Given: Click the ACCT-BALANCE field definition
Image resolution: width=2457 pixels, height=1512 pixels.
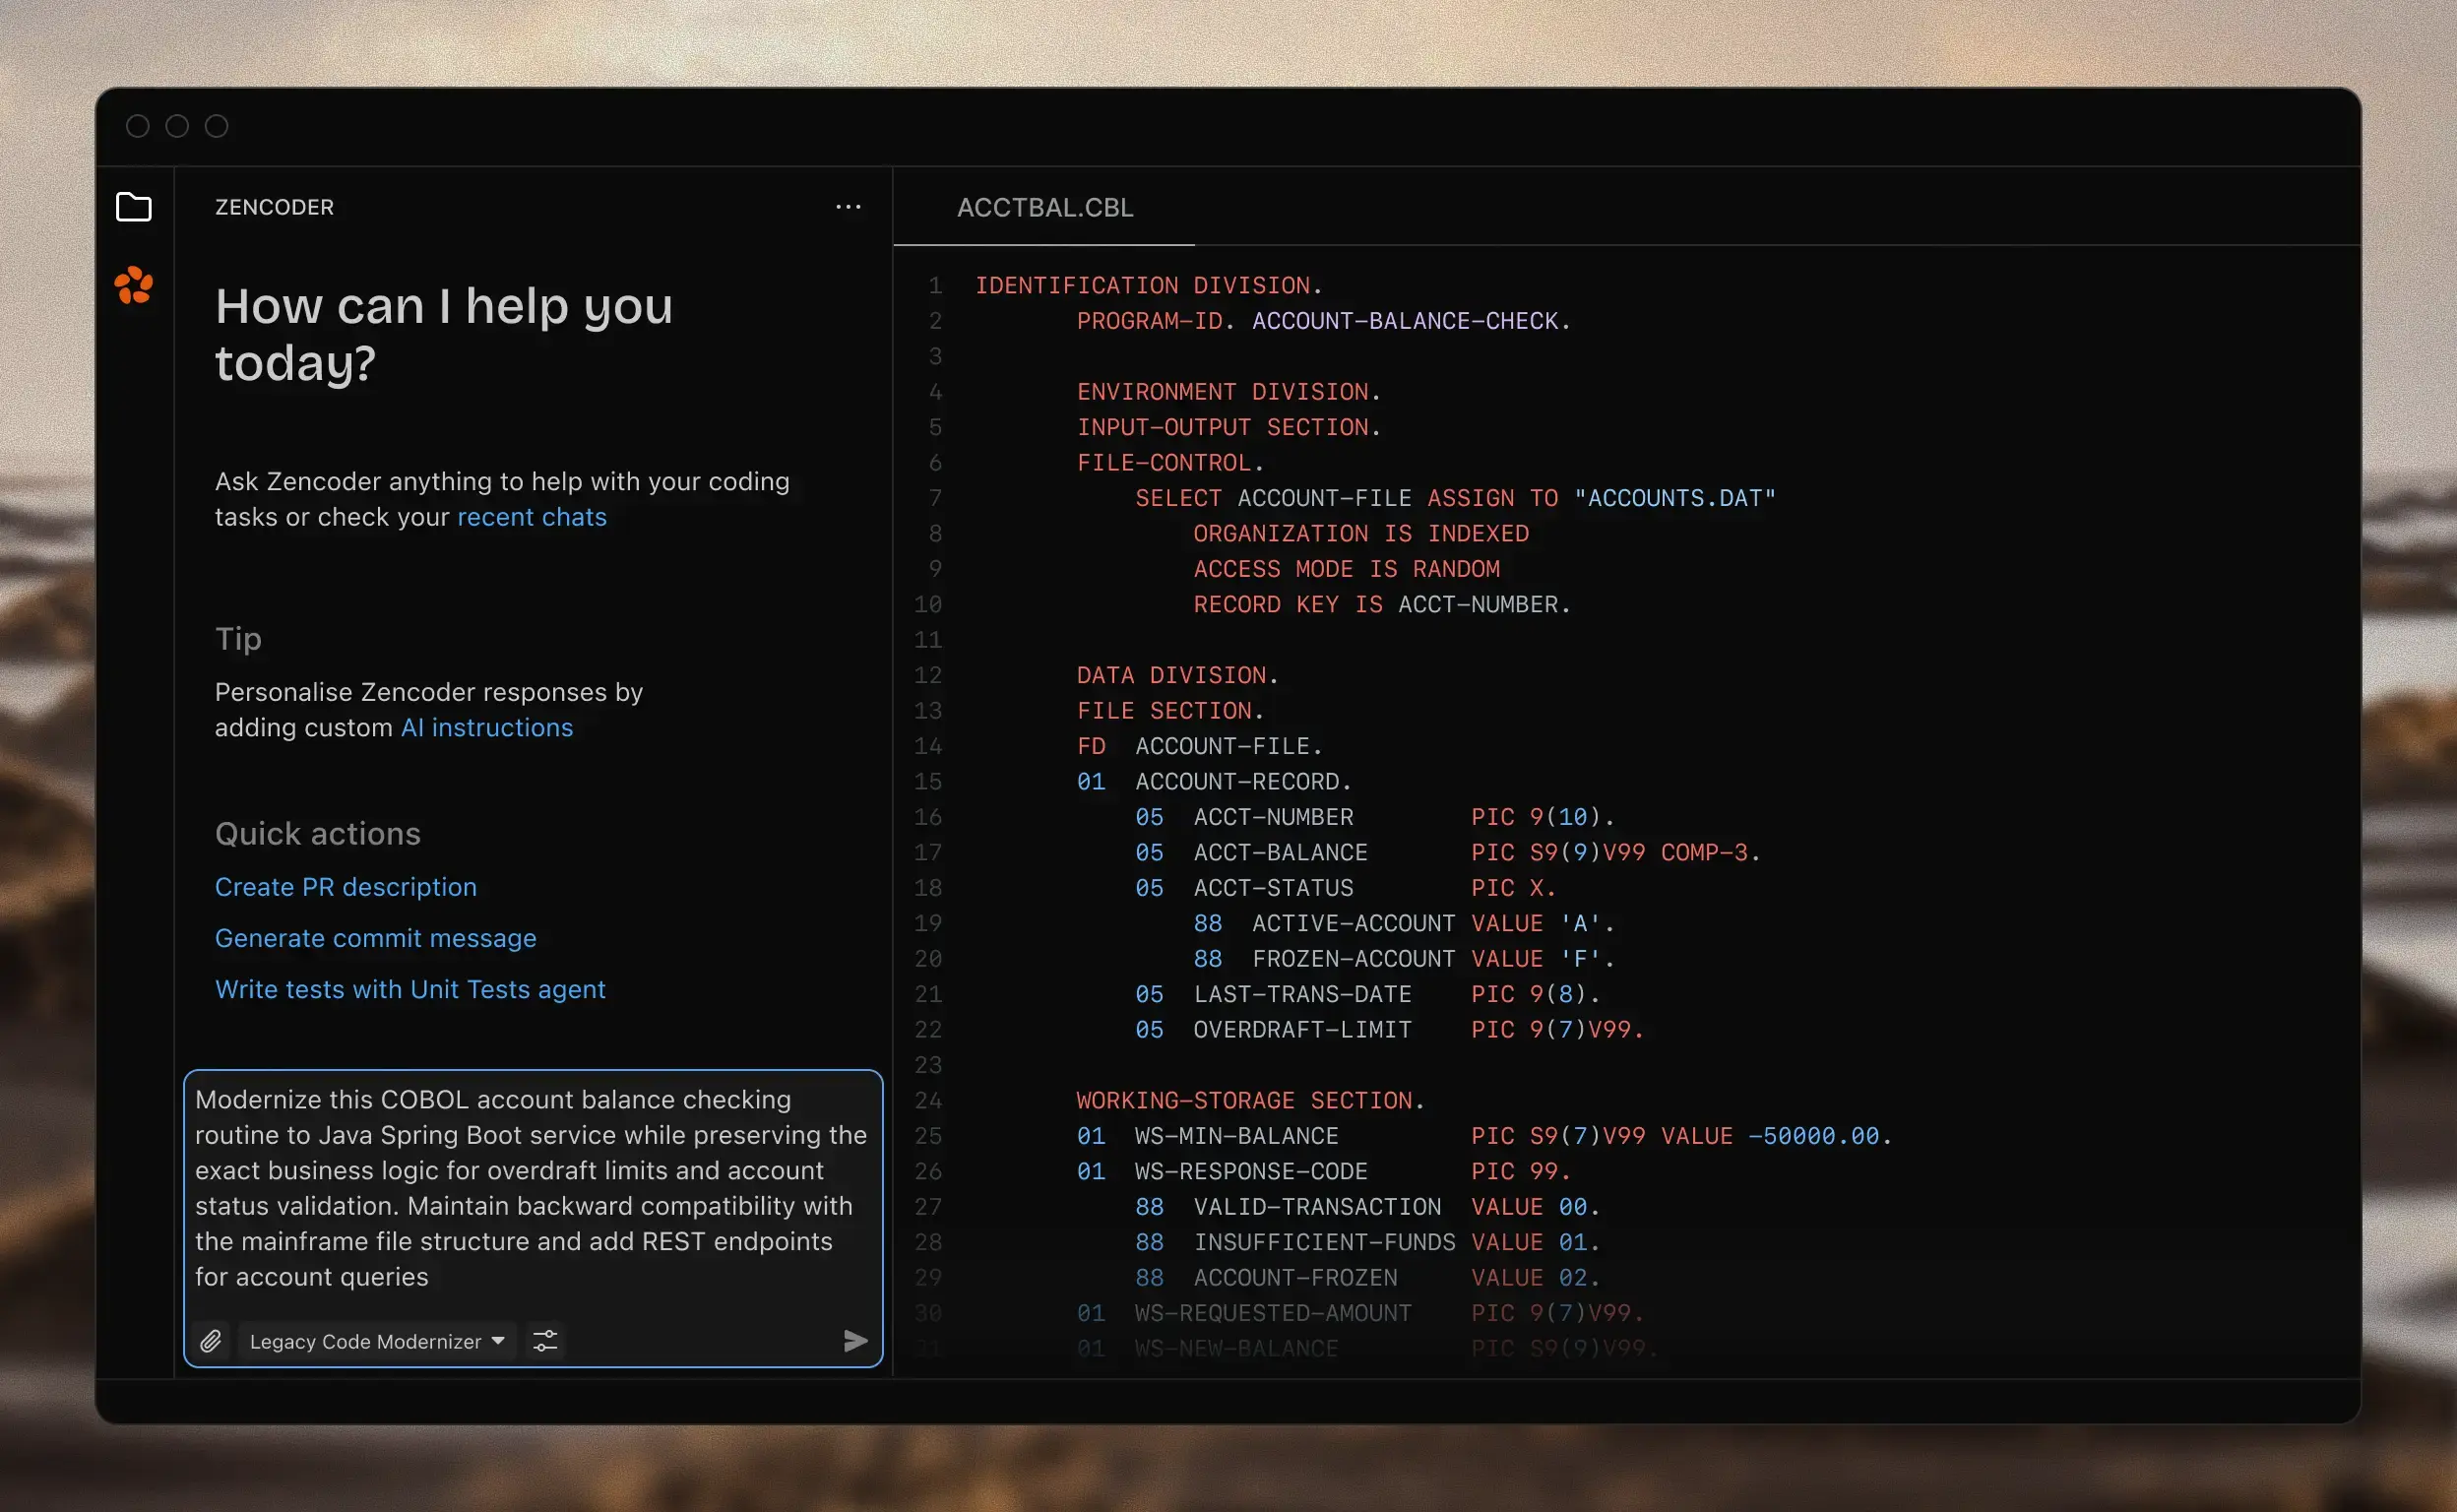Looking at the screenshot, I should [x=1448, y=852].
